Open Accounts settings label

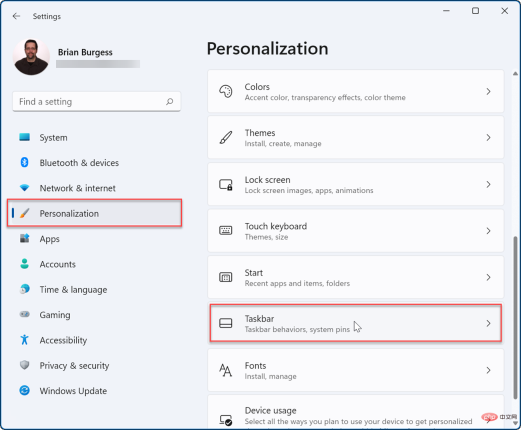click(x=58, y=264)
